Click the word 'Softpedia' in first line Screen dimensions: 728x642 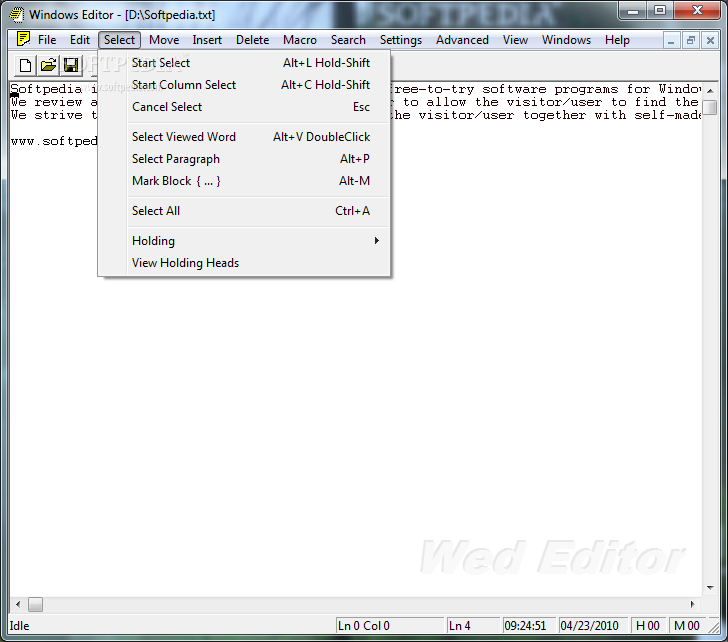tap(46, 89)
